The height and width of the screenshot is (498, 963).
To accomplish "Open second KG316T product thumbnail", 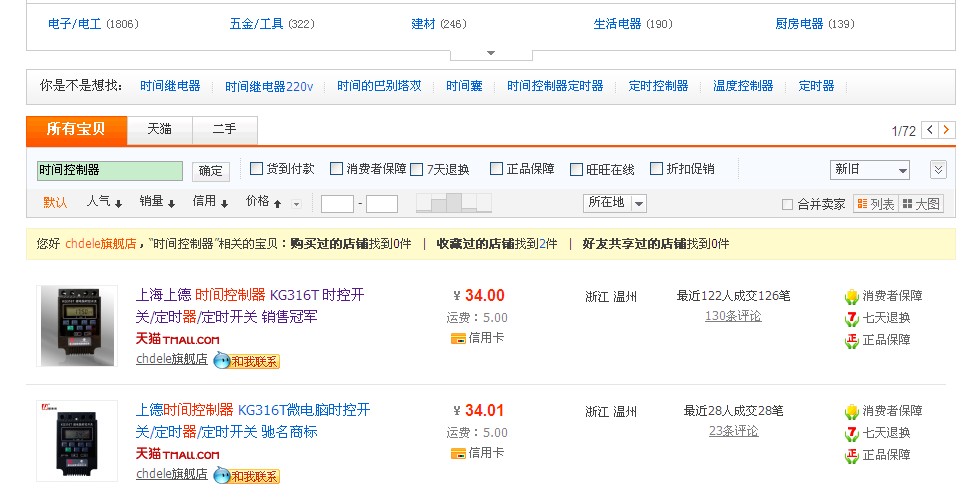I will 77,441.
